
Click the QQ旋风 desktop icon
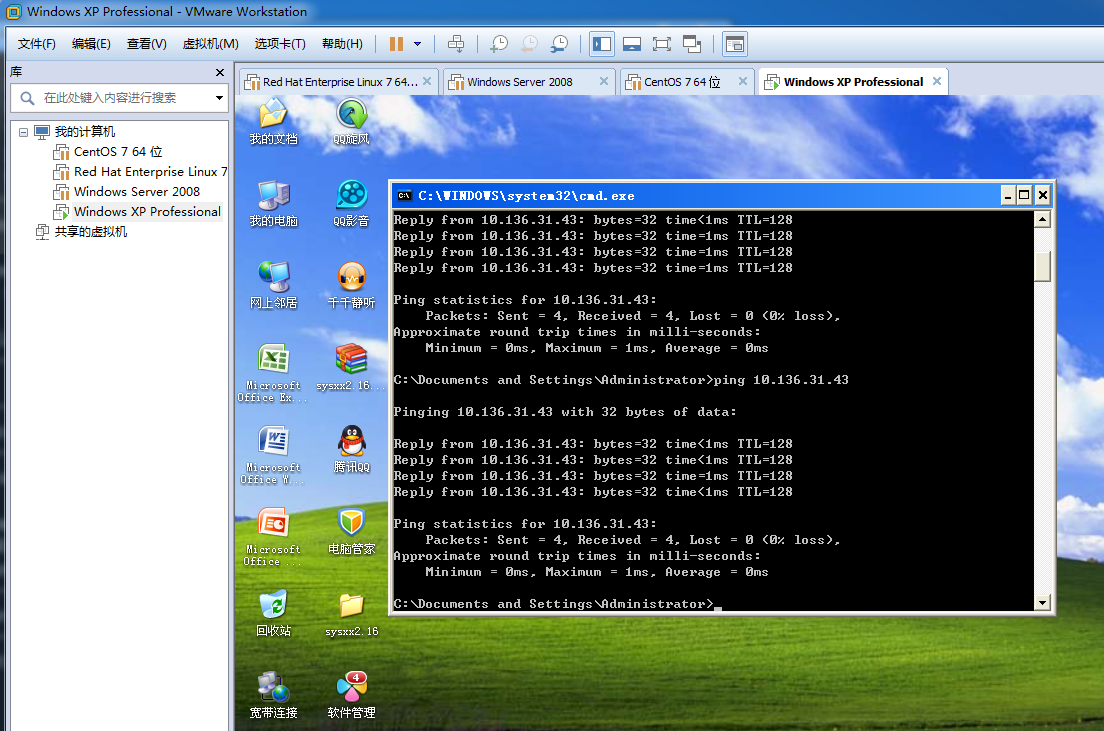point(351,121)
